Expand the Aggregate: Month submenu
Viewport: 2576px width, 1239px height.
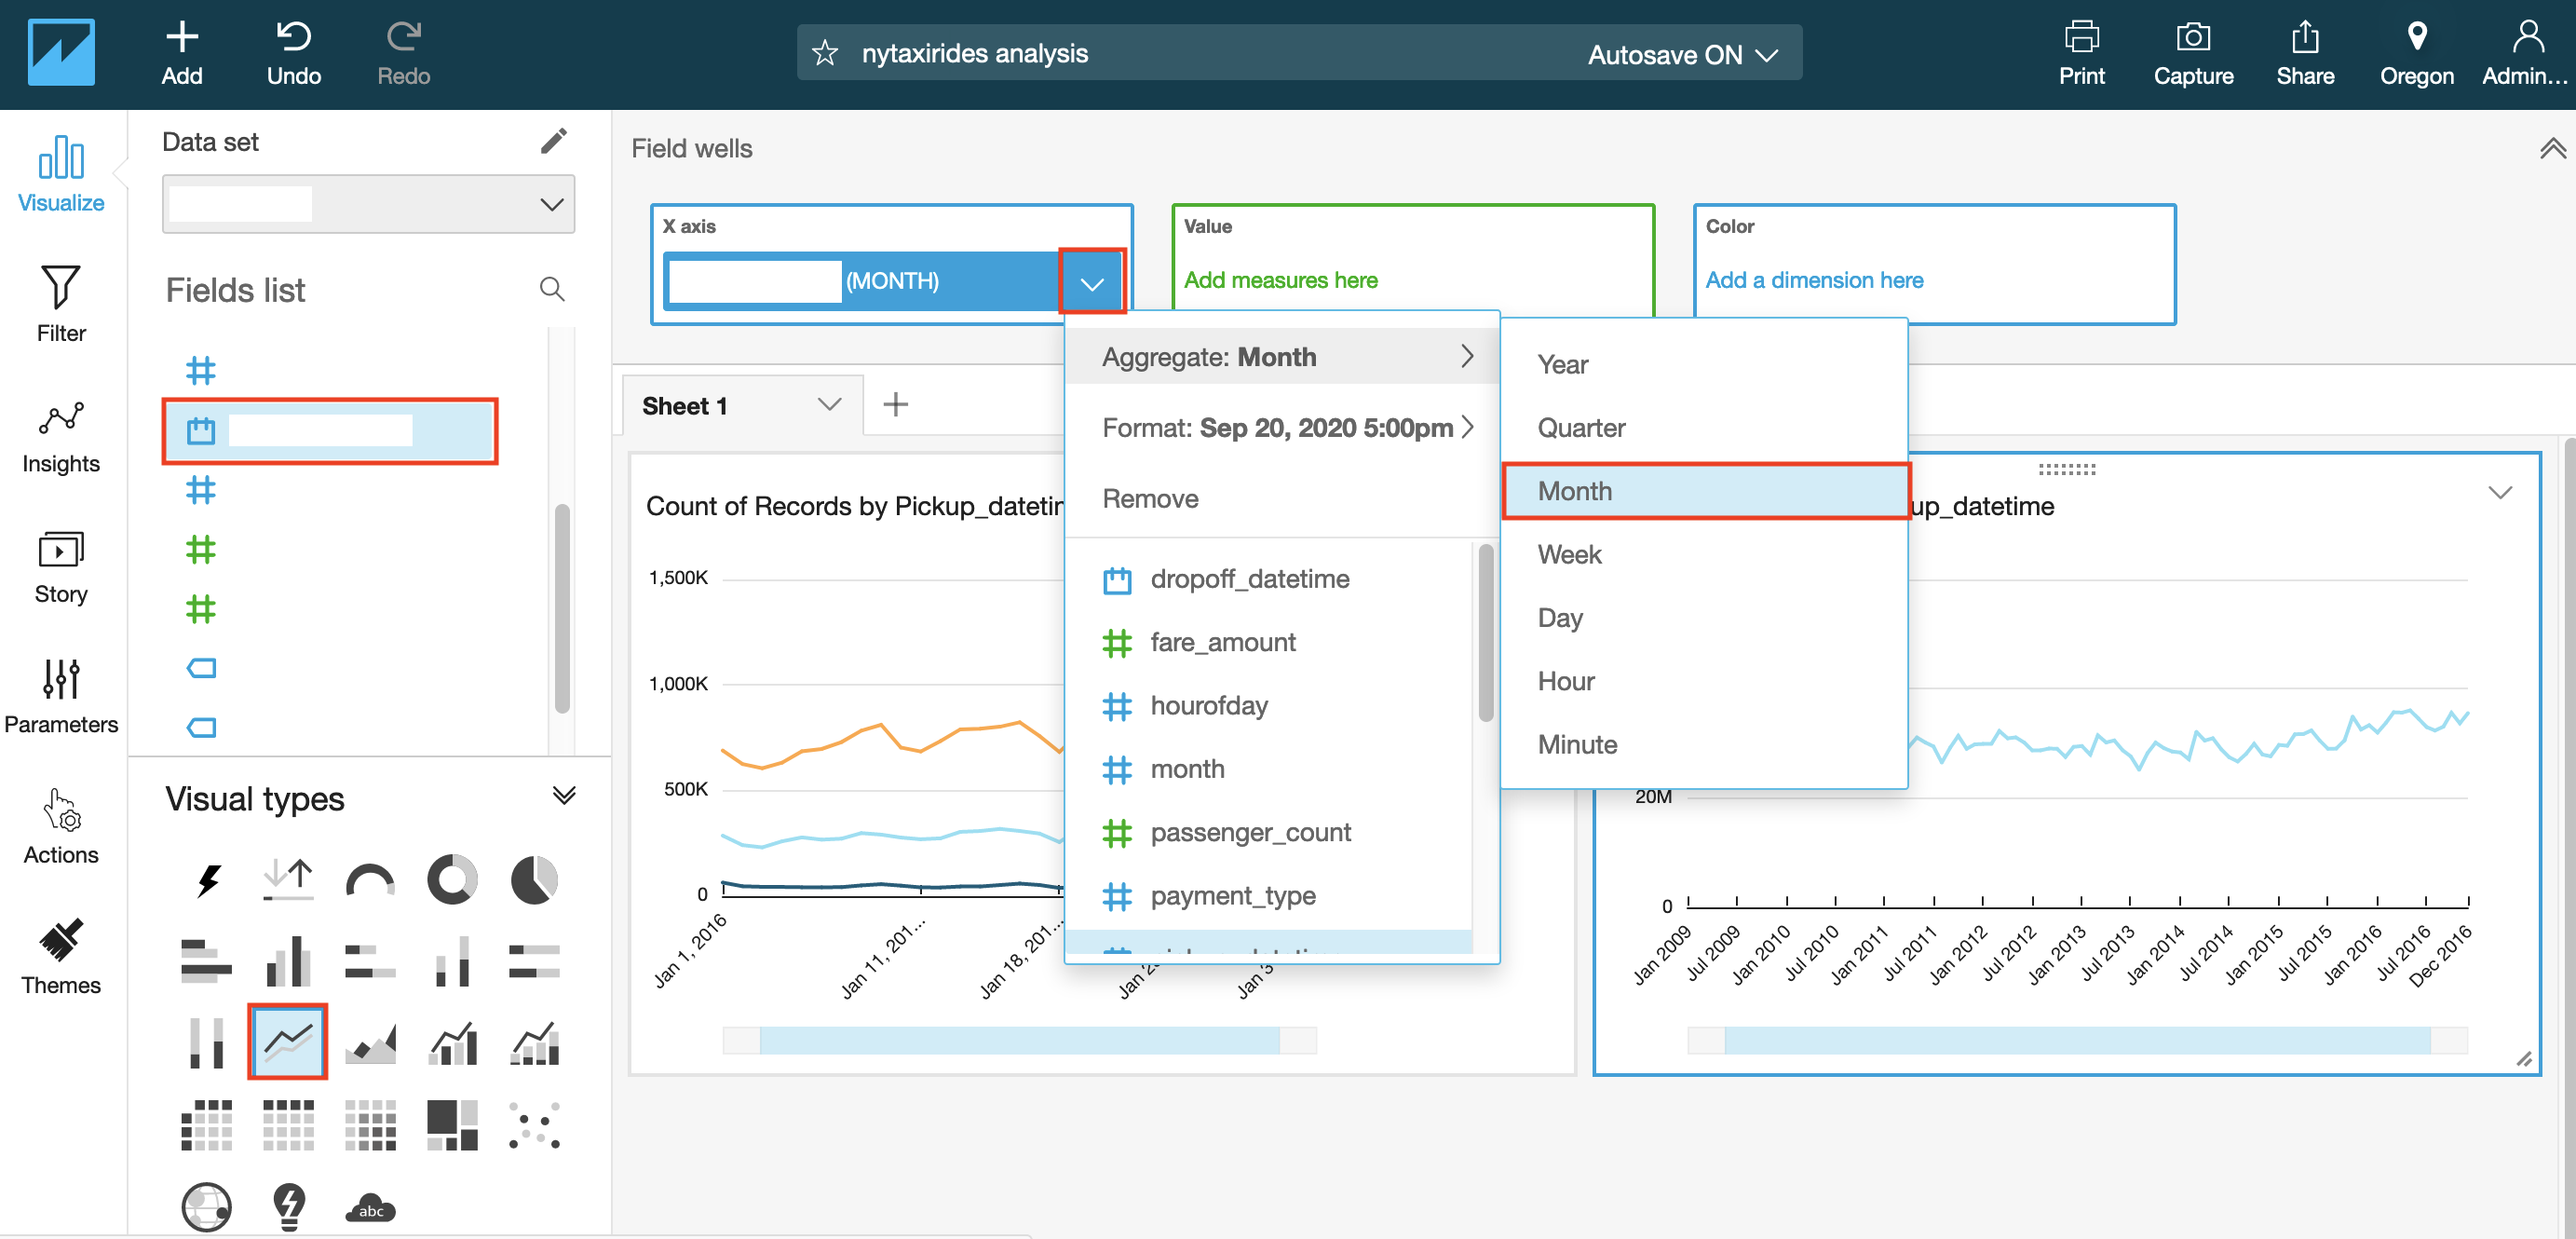pos(1282,356)
